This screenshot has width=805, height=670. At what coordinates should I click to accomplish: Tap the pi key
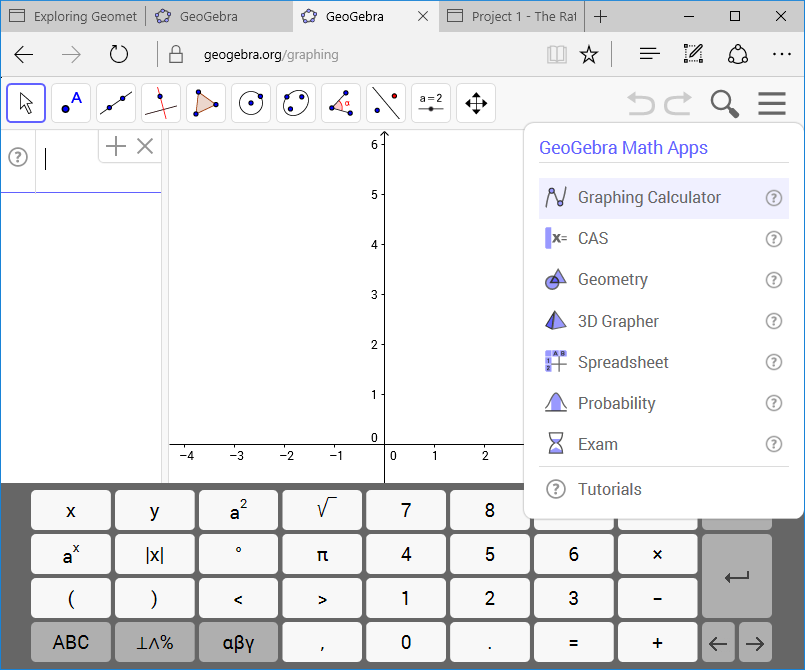pyautogui.click(x=322, y=554)
